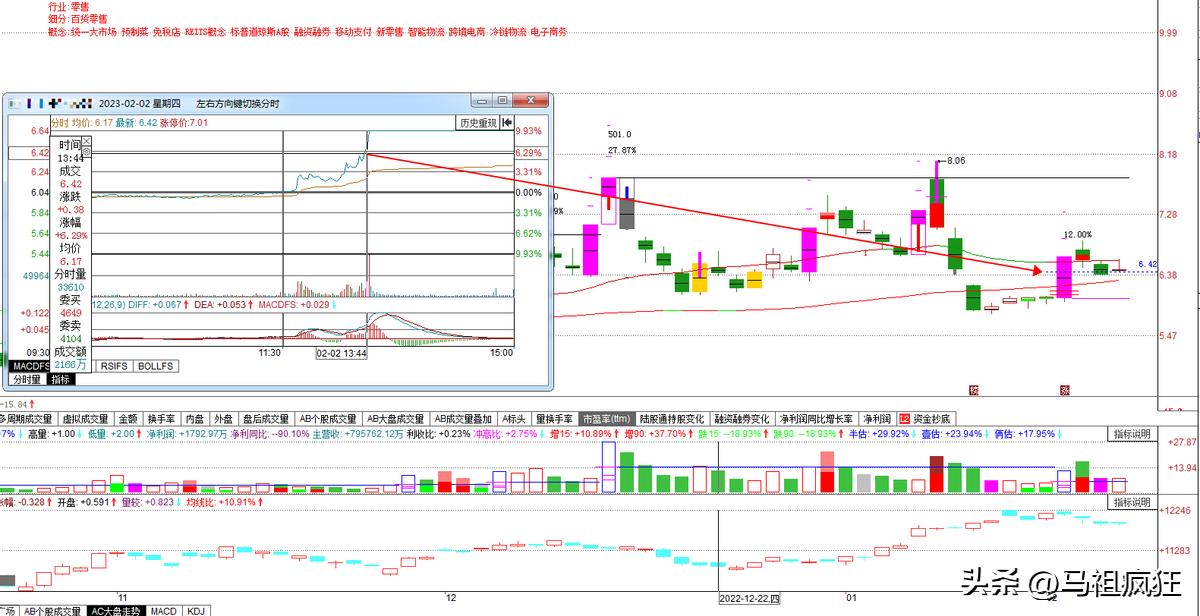Screen dimensions: 1200x616
Task: Select MACD tab at bottom
Action: click(164, 610)
